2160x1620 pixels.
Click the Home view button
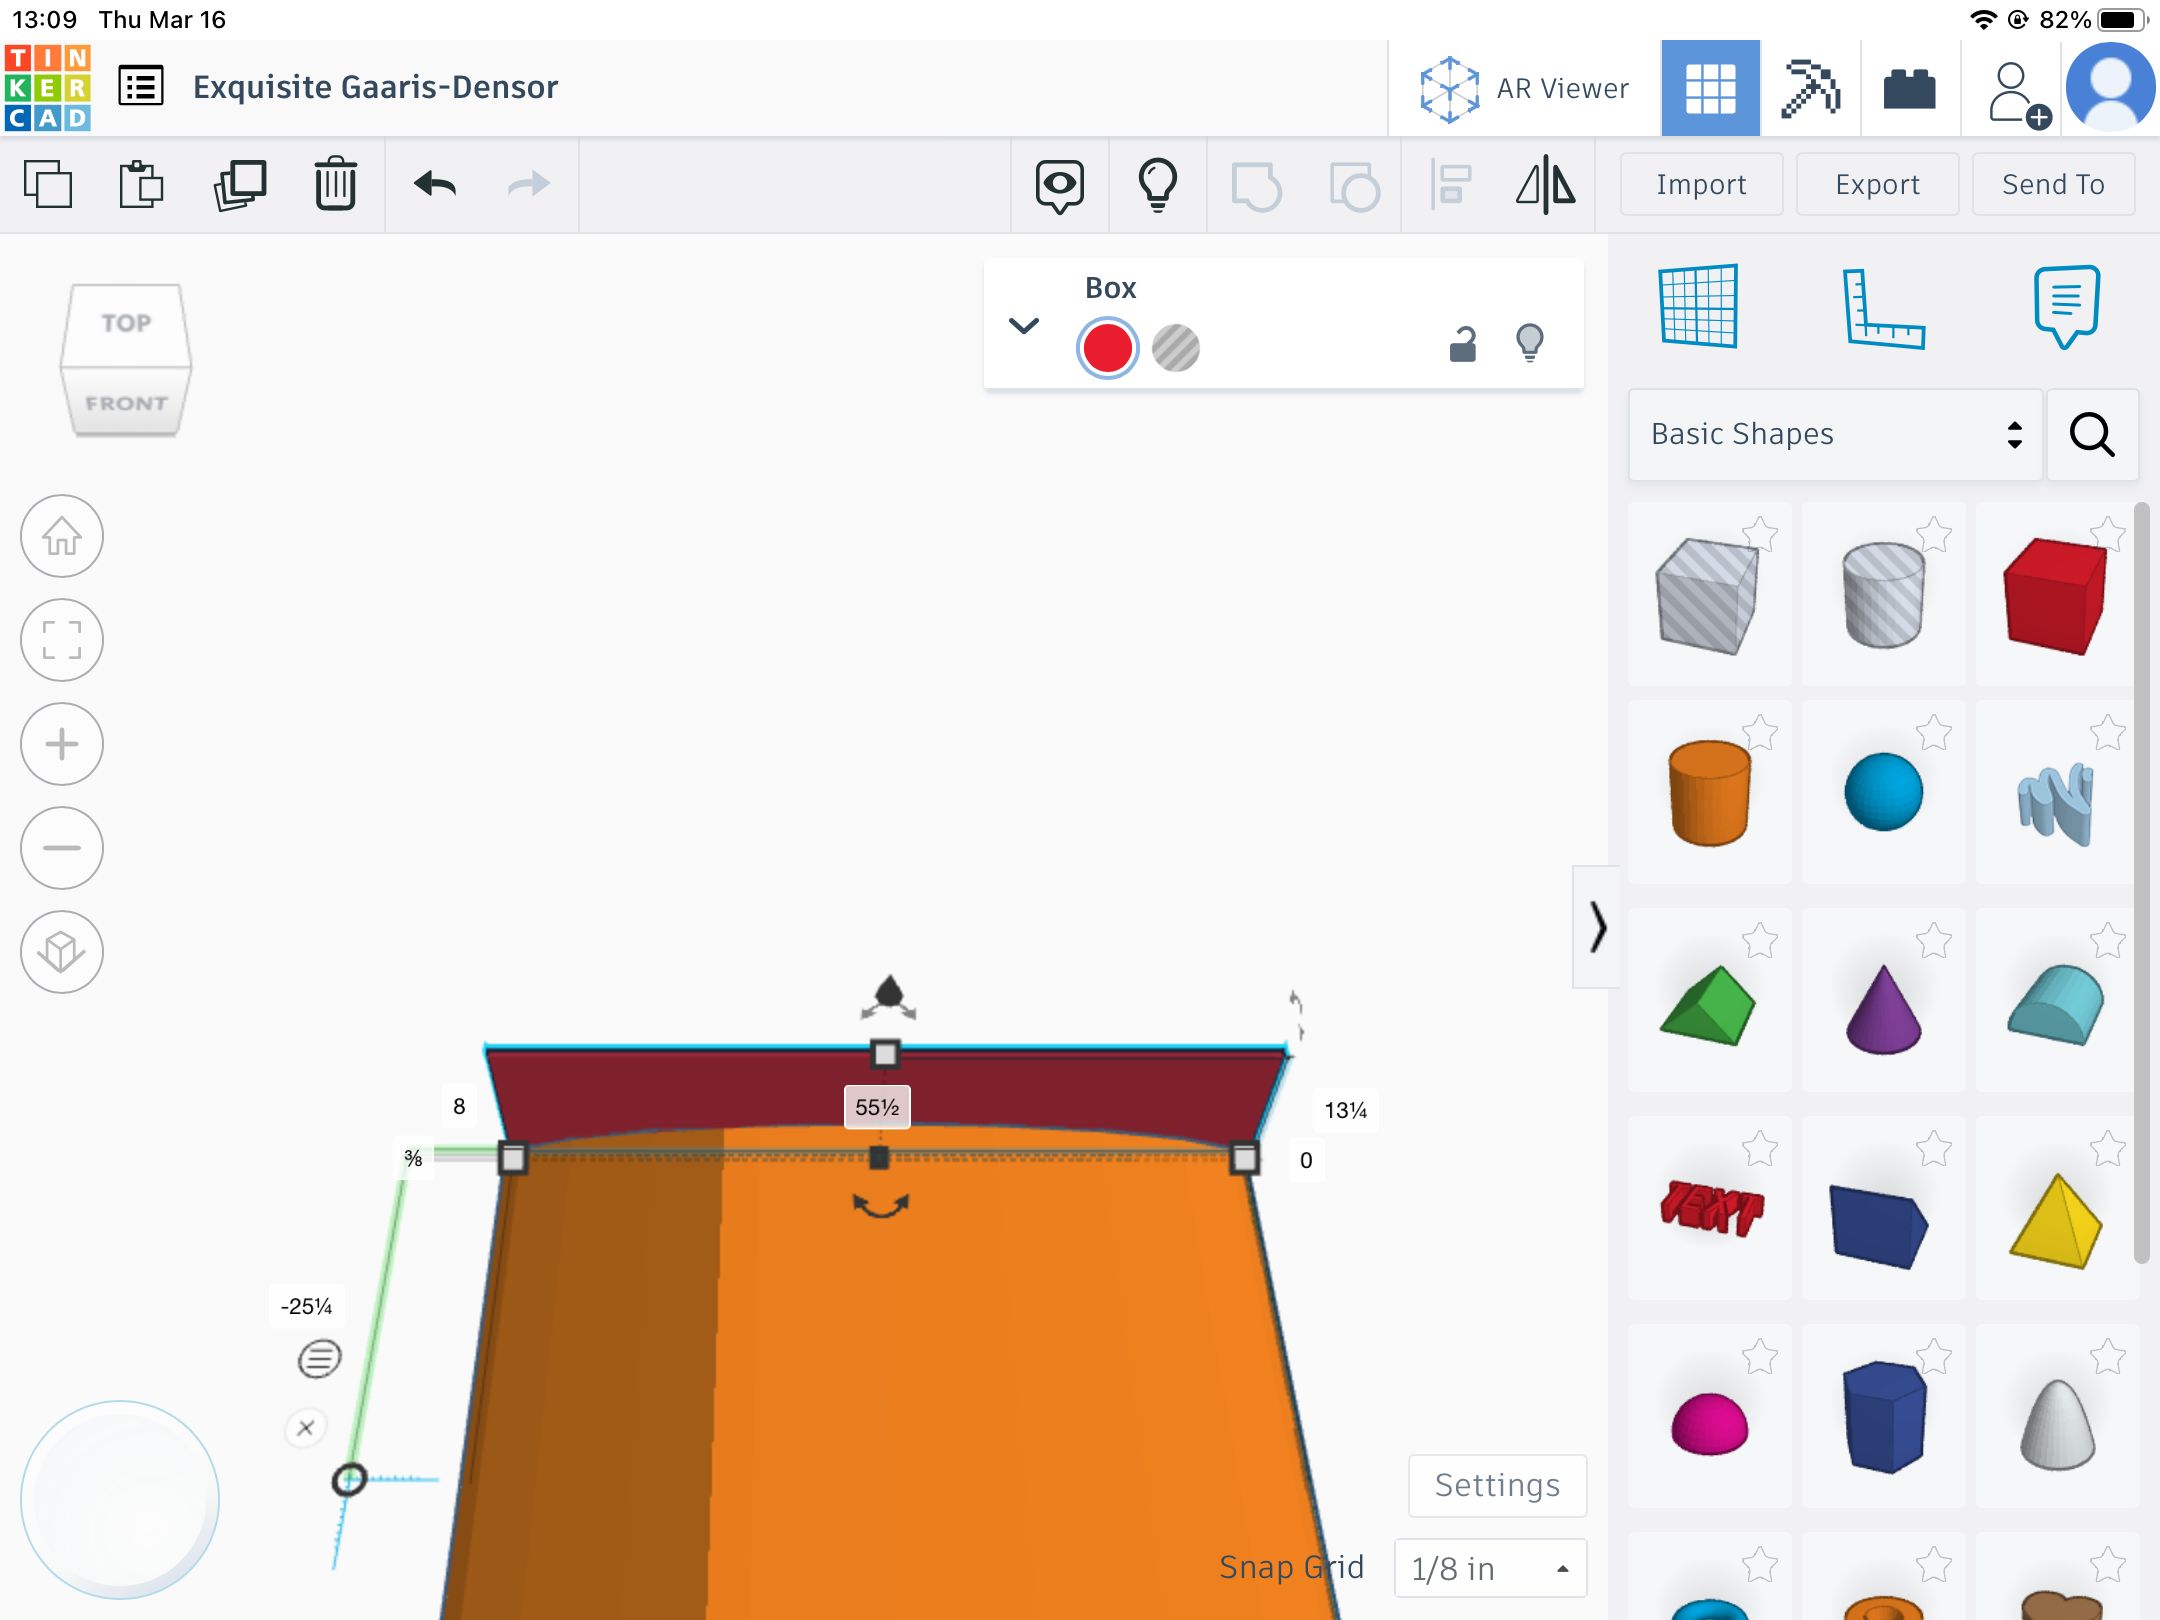pyautogui.click(x=62, y=537)
